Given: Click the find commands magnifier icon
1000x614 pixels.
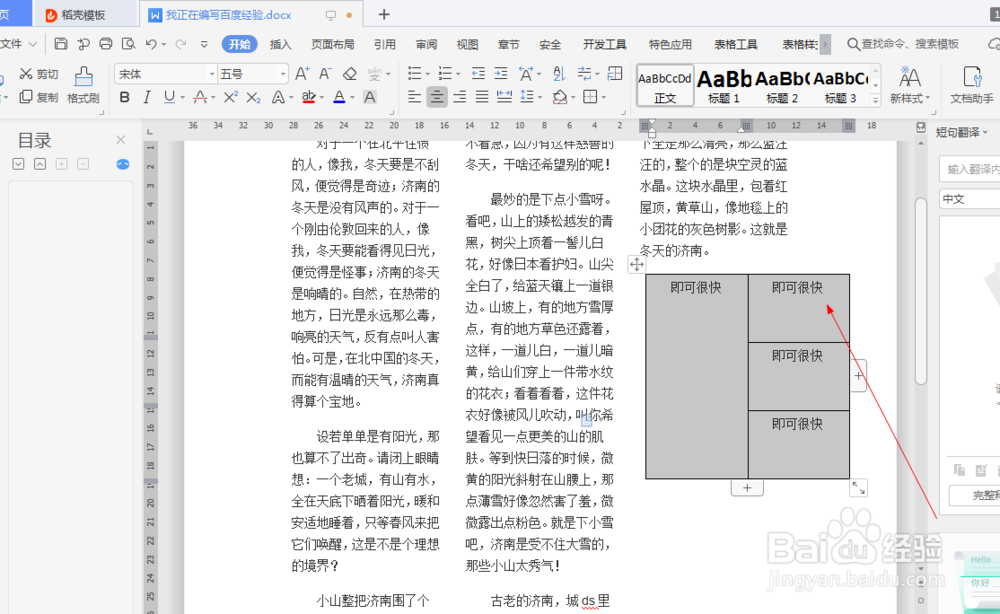Looking at the screenshot, I should coord(855,44).
